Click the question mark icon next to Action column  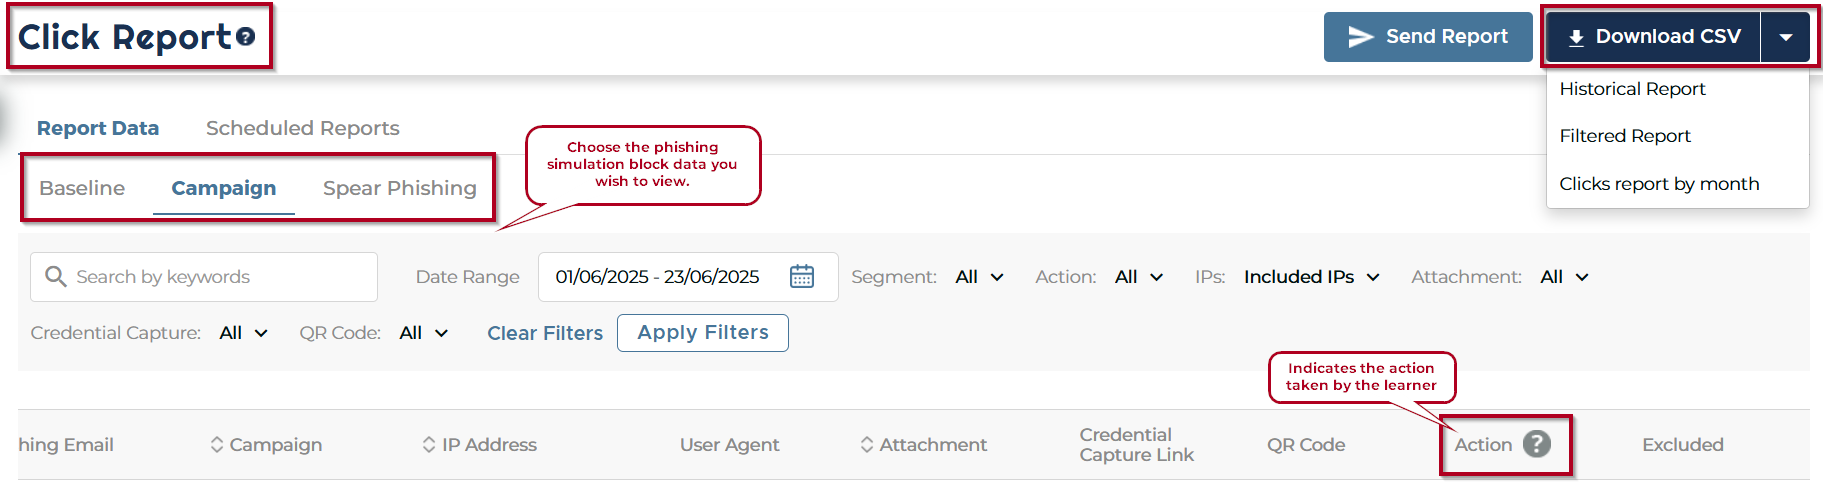(1537, 444)
